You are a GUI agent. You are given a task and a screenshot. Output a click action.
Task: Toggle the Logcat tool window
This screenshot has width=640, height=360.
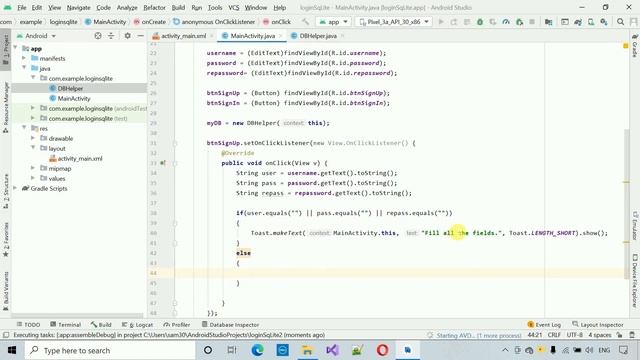[138, 324]
